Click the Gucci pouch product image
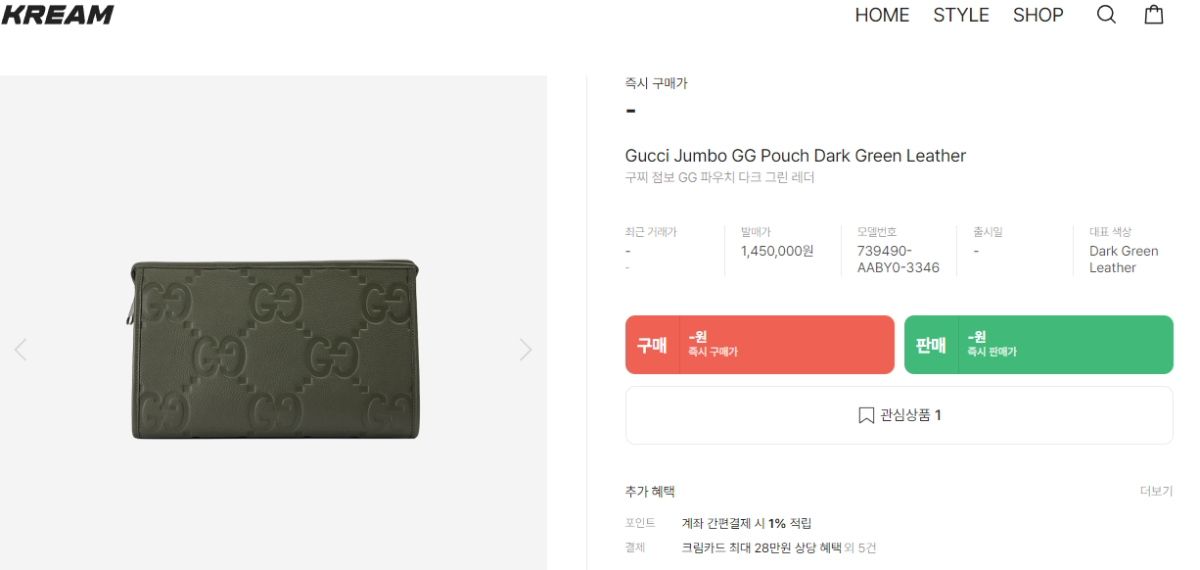 [x=275, y=350]
